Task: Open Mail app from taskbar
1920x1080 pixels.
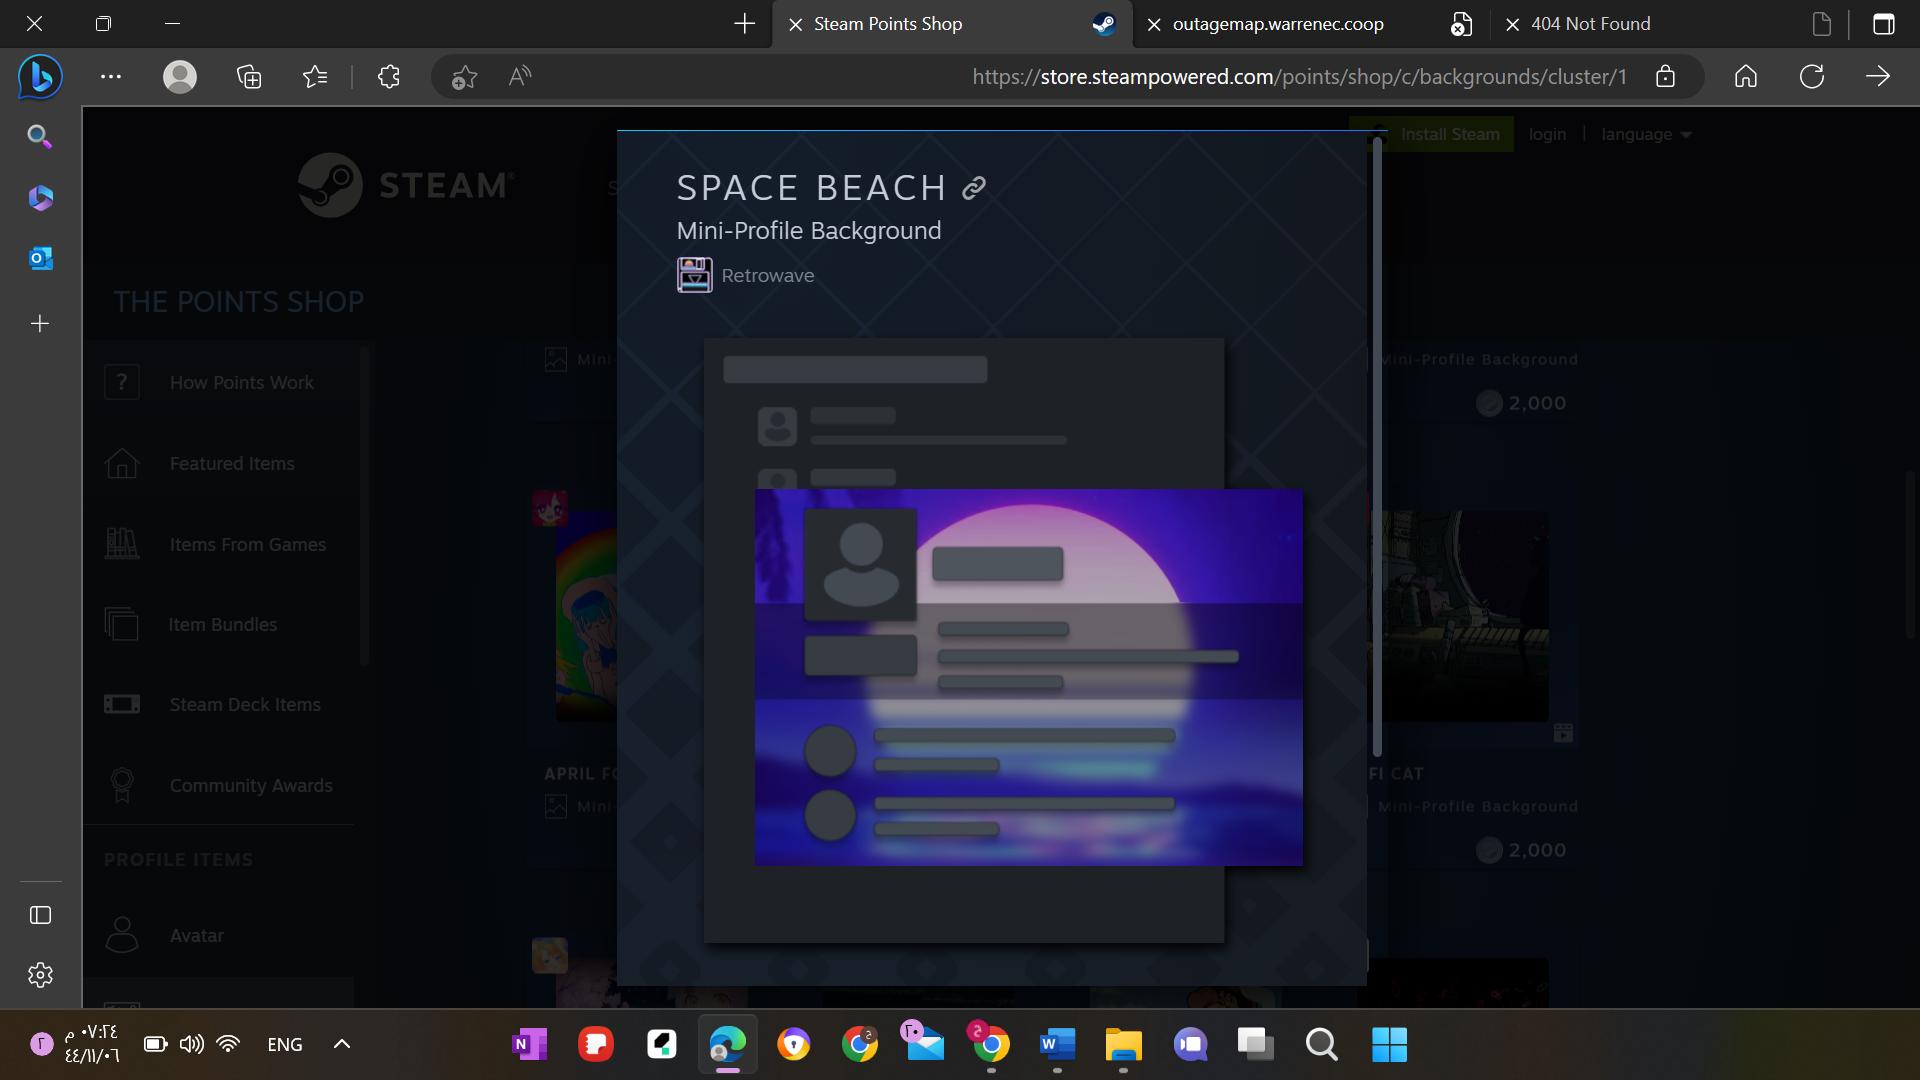Action: point(924,1042)
